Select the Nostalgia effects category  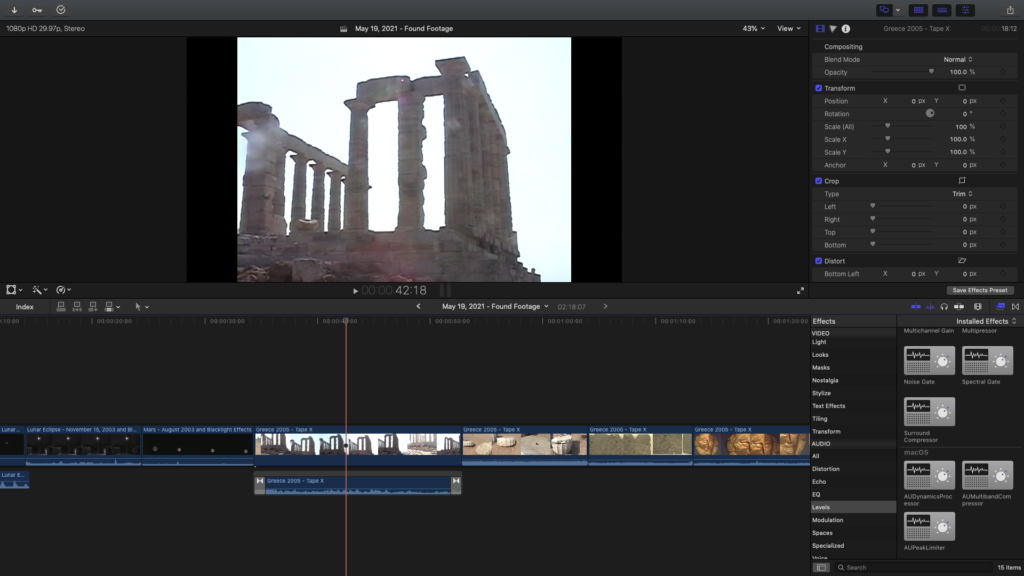click(x=825, y=380)
